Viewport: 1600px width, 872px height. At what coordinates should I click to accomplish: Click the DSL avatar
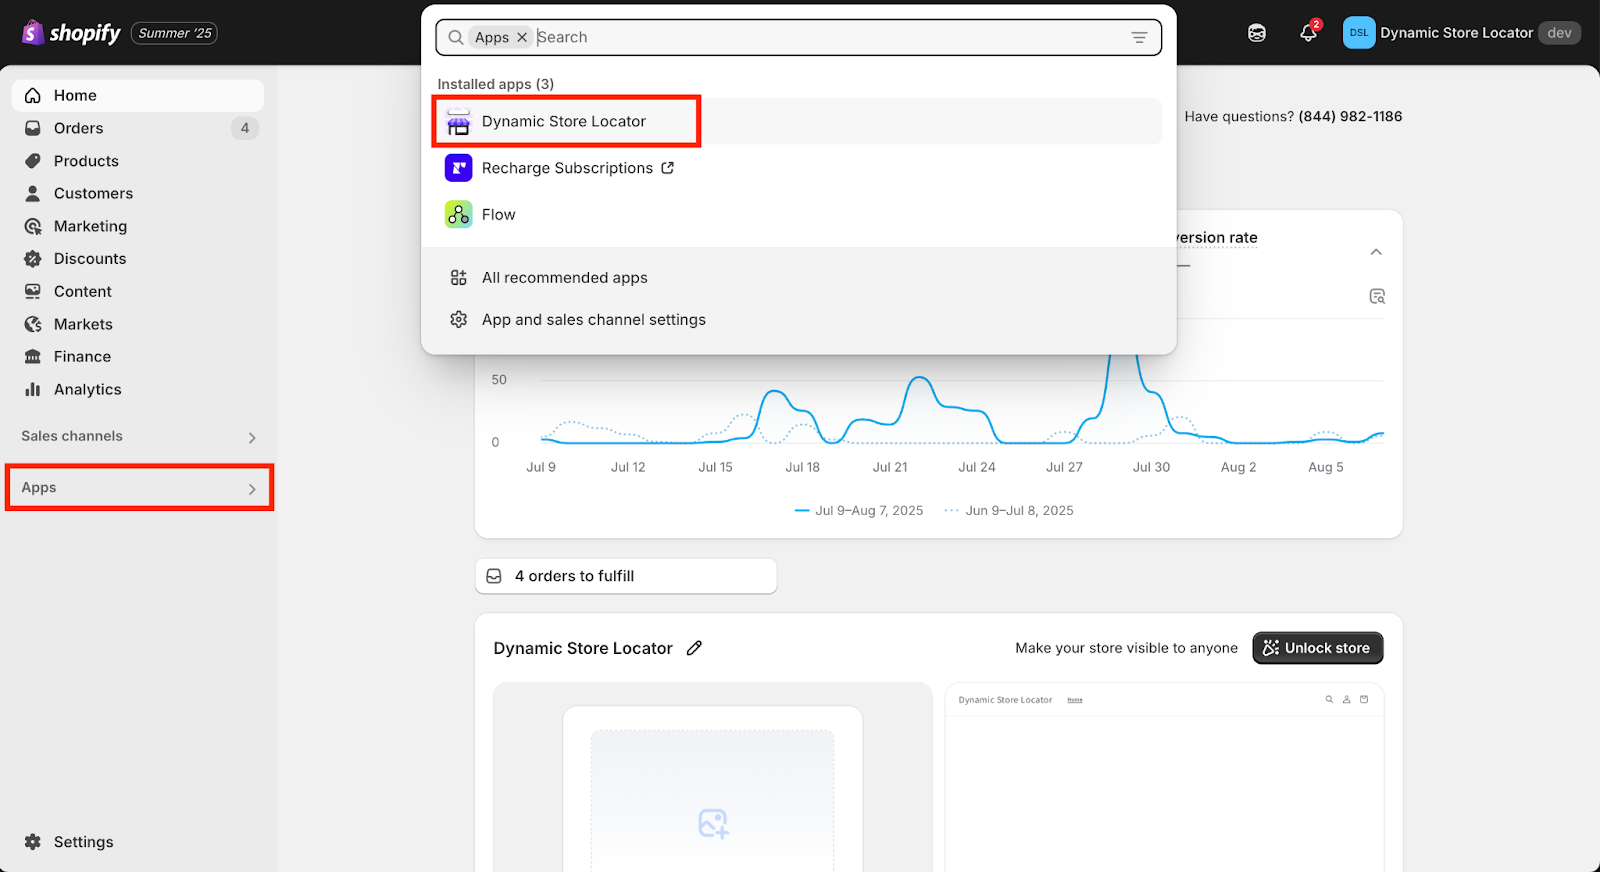point(1359,33)
